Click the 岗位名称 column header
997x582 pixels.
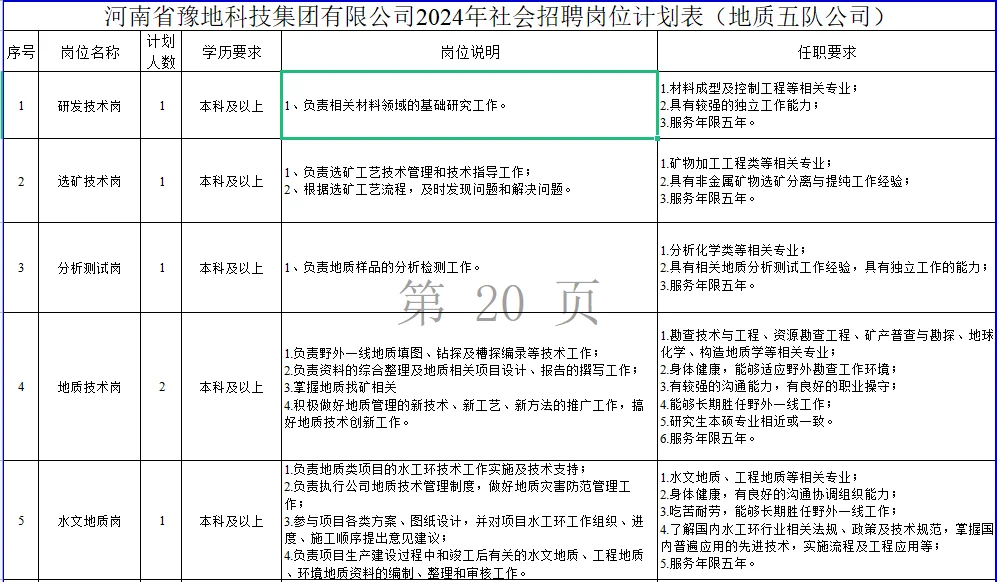[x=90, y=51]
